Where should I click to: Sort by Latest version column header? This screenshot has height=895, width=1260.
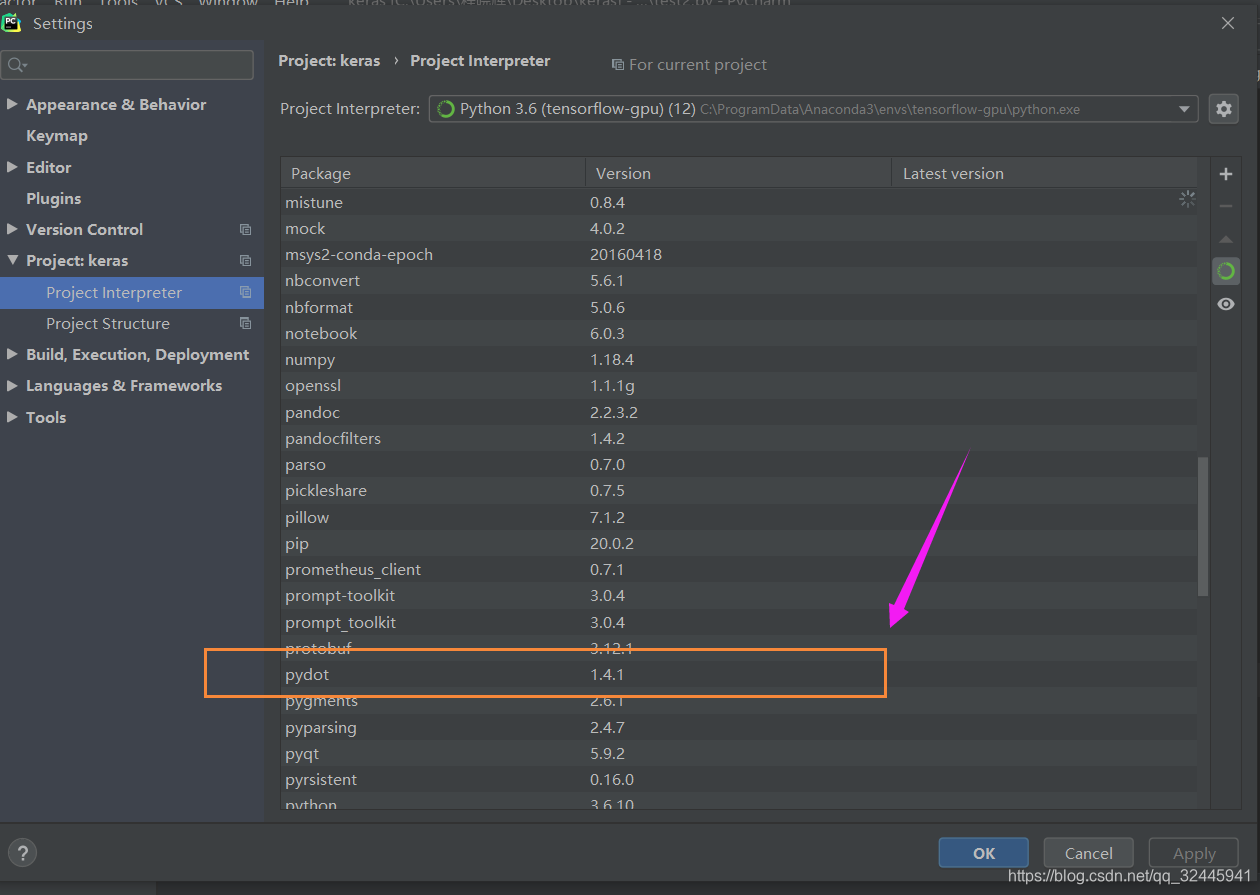(1044, 173)
